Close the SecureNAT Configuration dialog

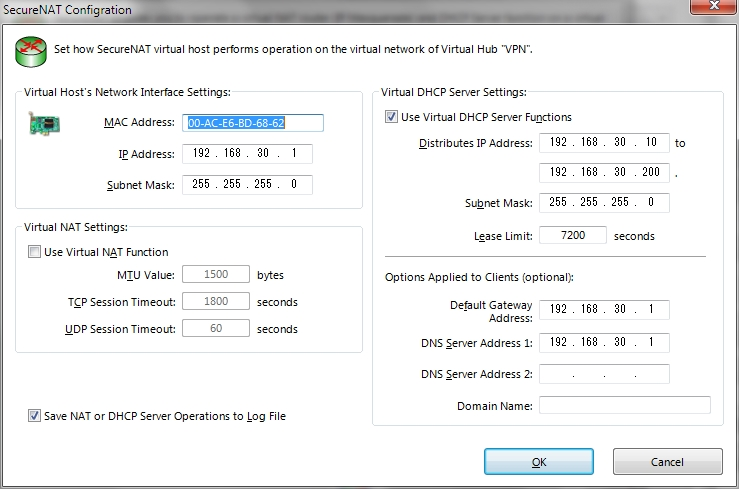714,6
